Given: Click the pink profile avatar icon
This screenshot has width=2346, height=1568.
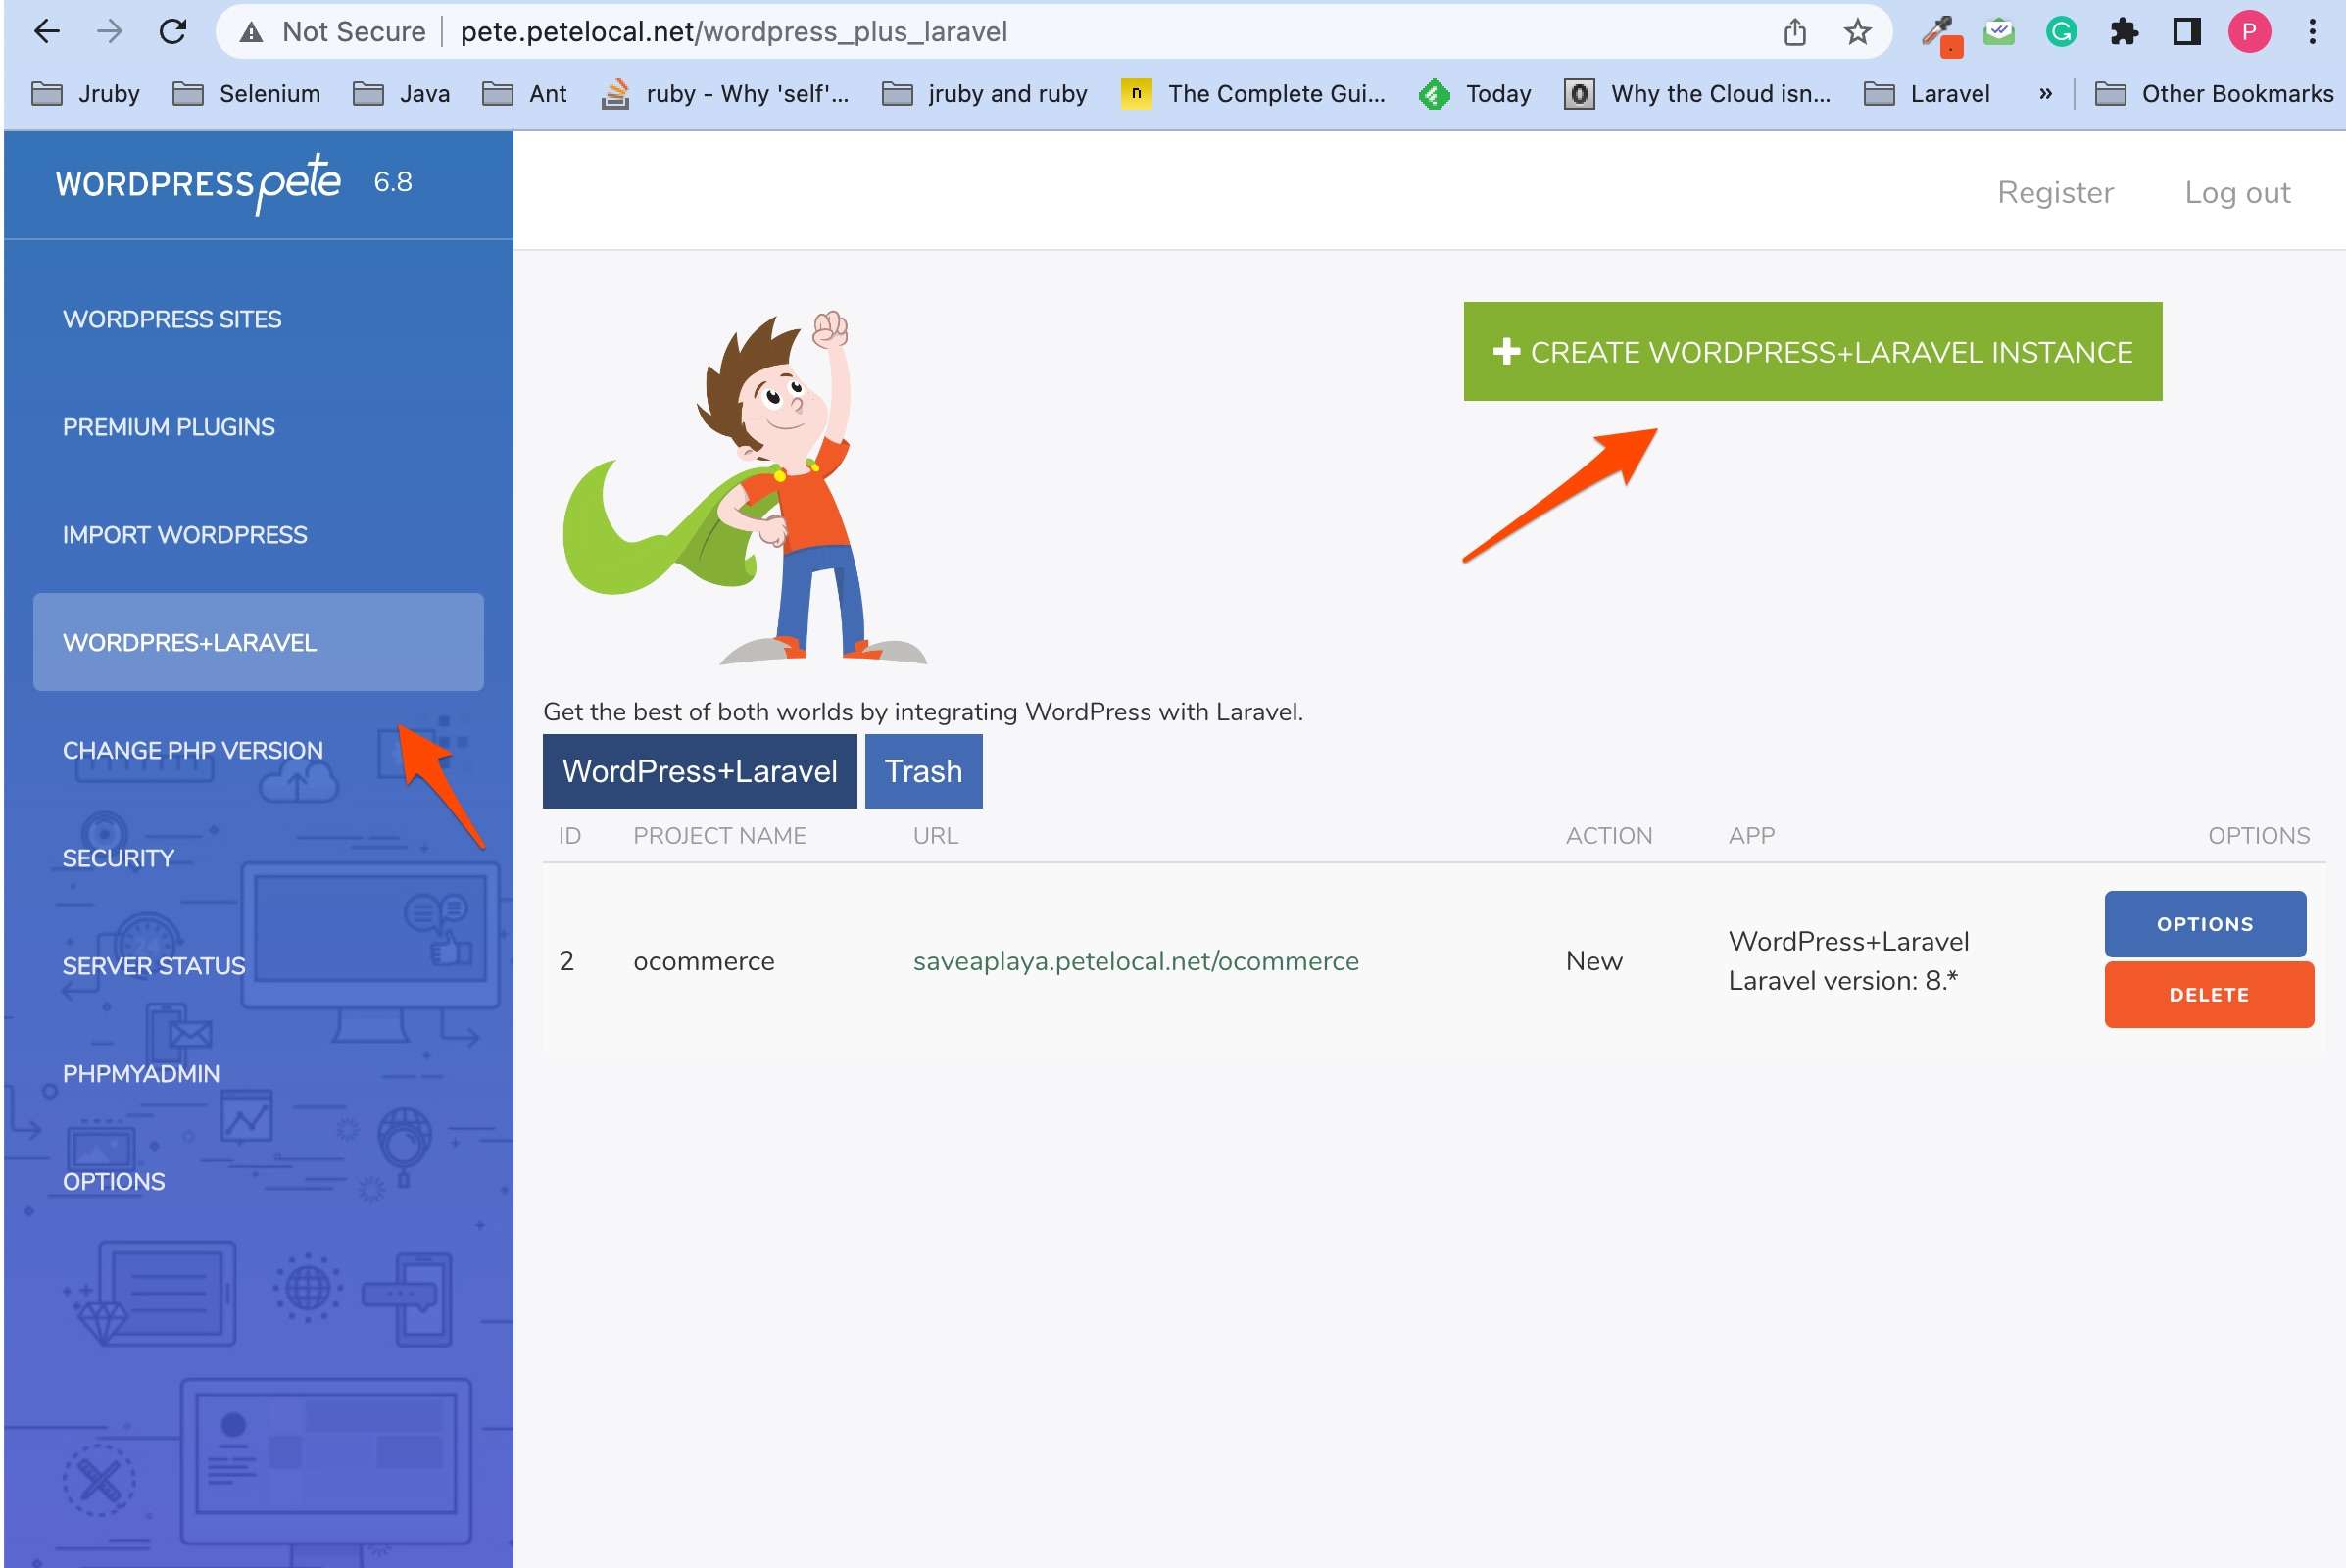Looking at the screenshot, I should pyautogui.click(x=2249, y=32).
